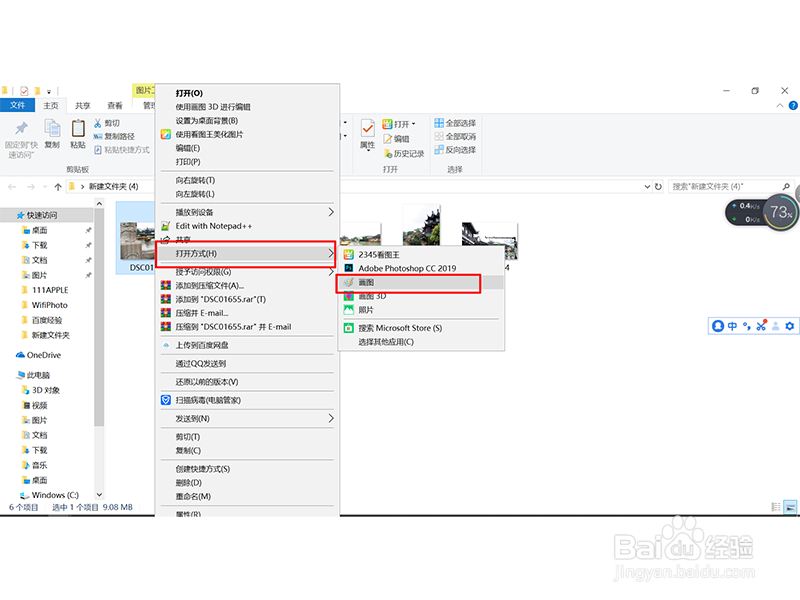Click the Edit button in ribbon
This screenshot has height=600, width=800.
[396, 138]
